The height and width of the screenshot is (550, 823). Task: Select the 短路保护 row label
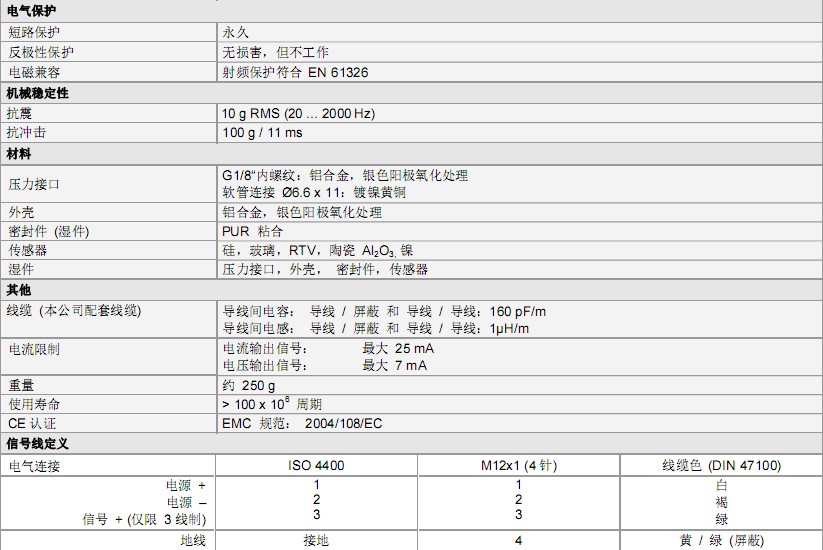[x=35, y=32]
